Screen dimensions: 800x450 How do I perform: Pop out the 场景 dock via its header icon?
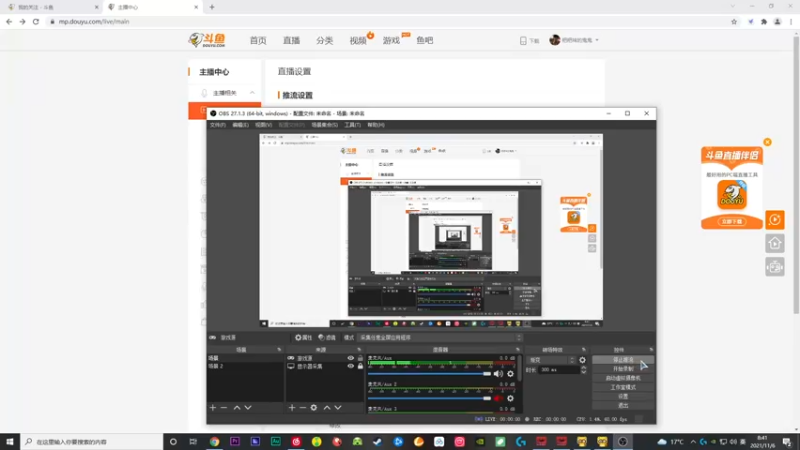pos(279,350)
